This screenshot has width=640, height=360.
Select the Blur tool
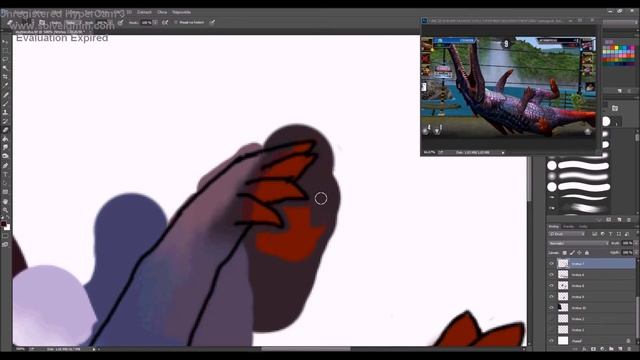[5, 147]
